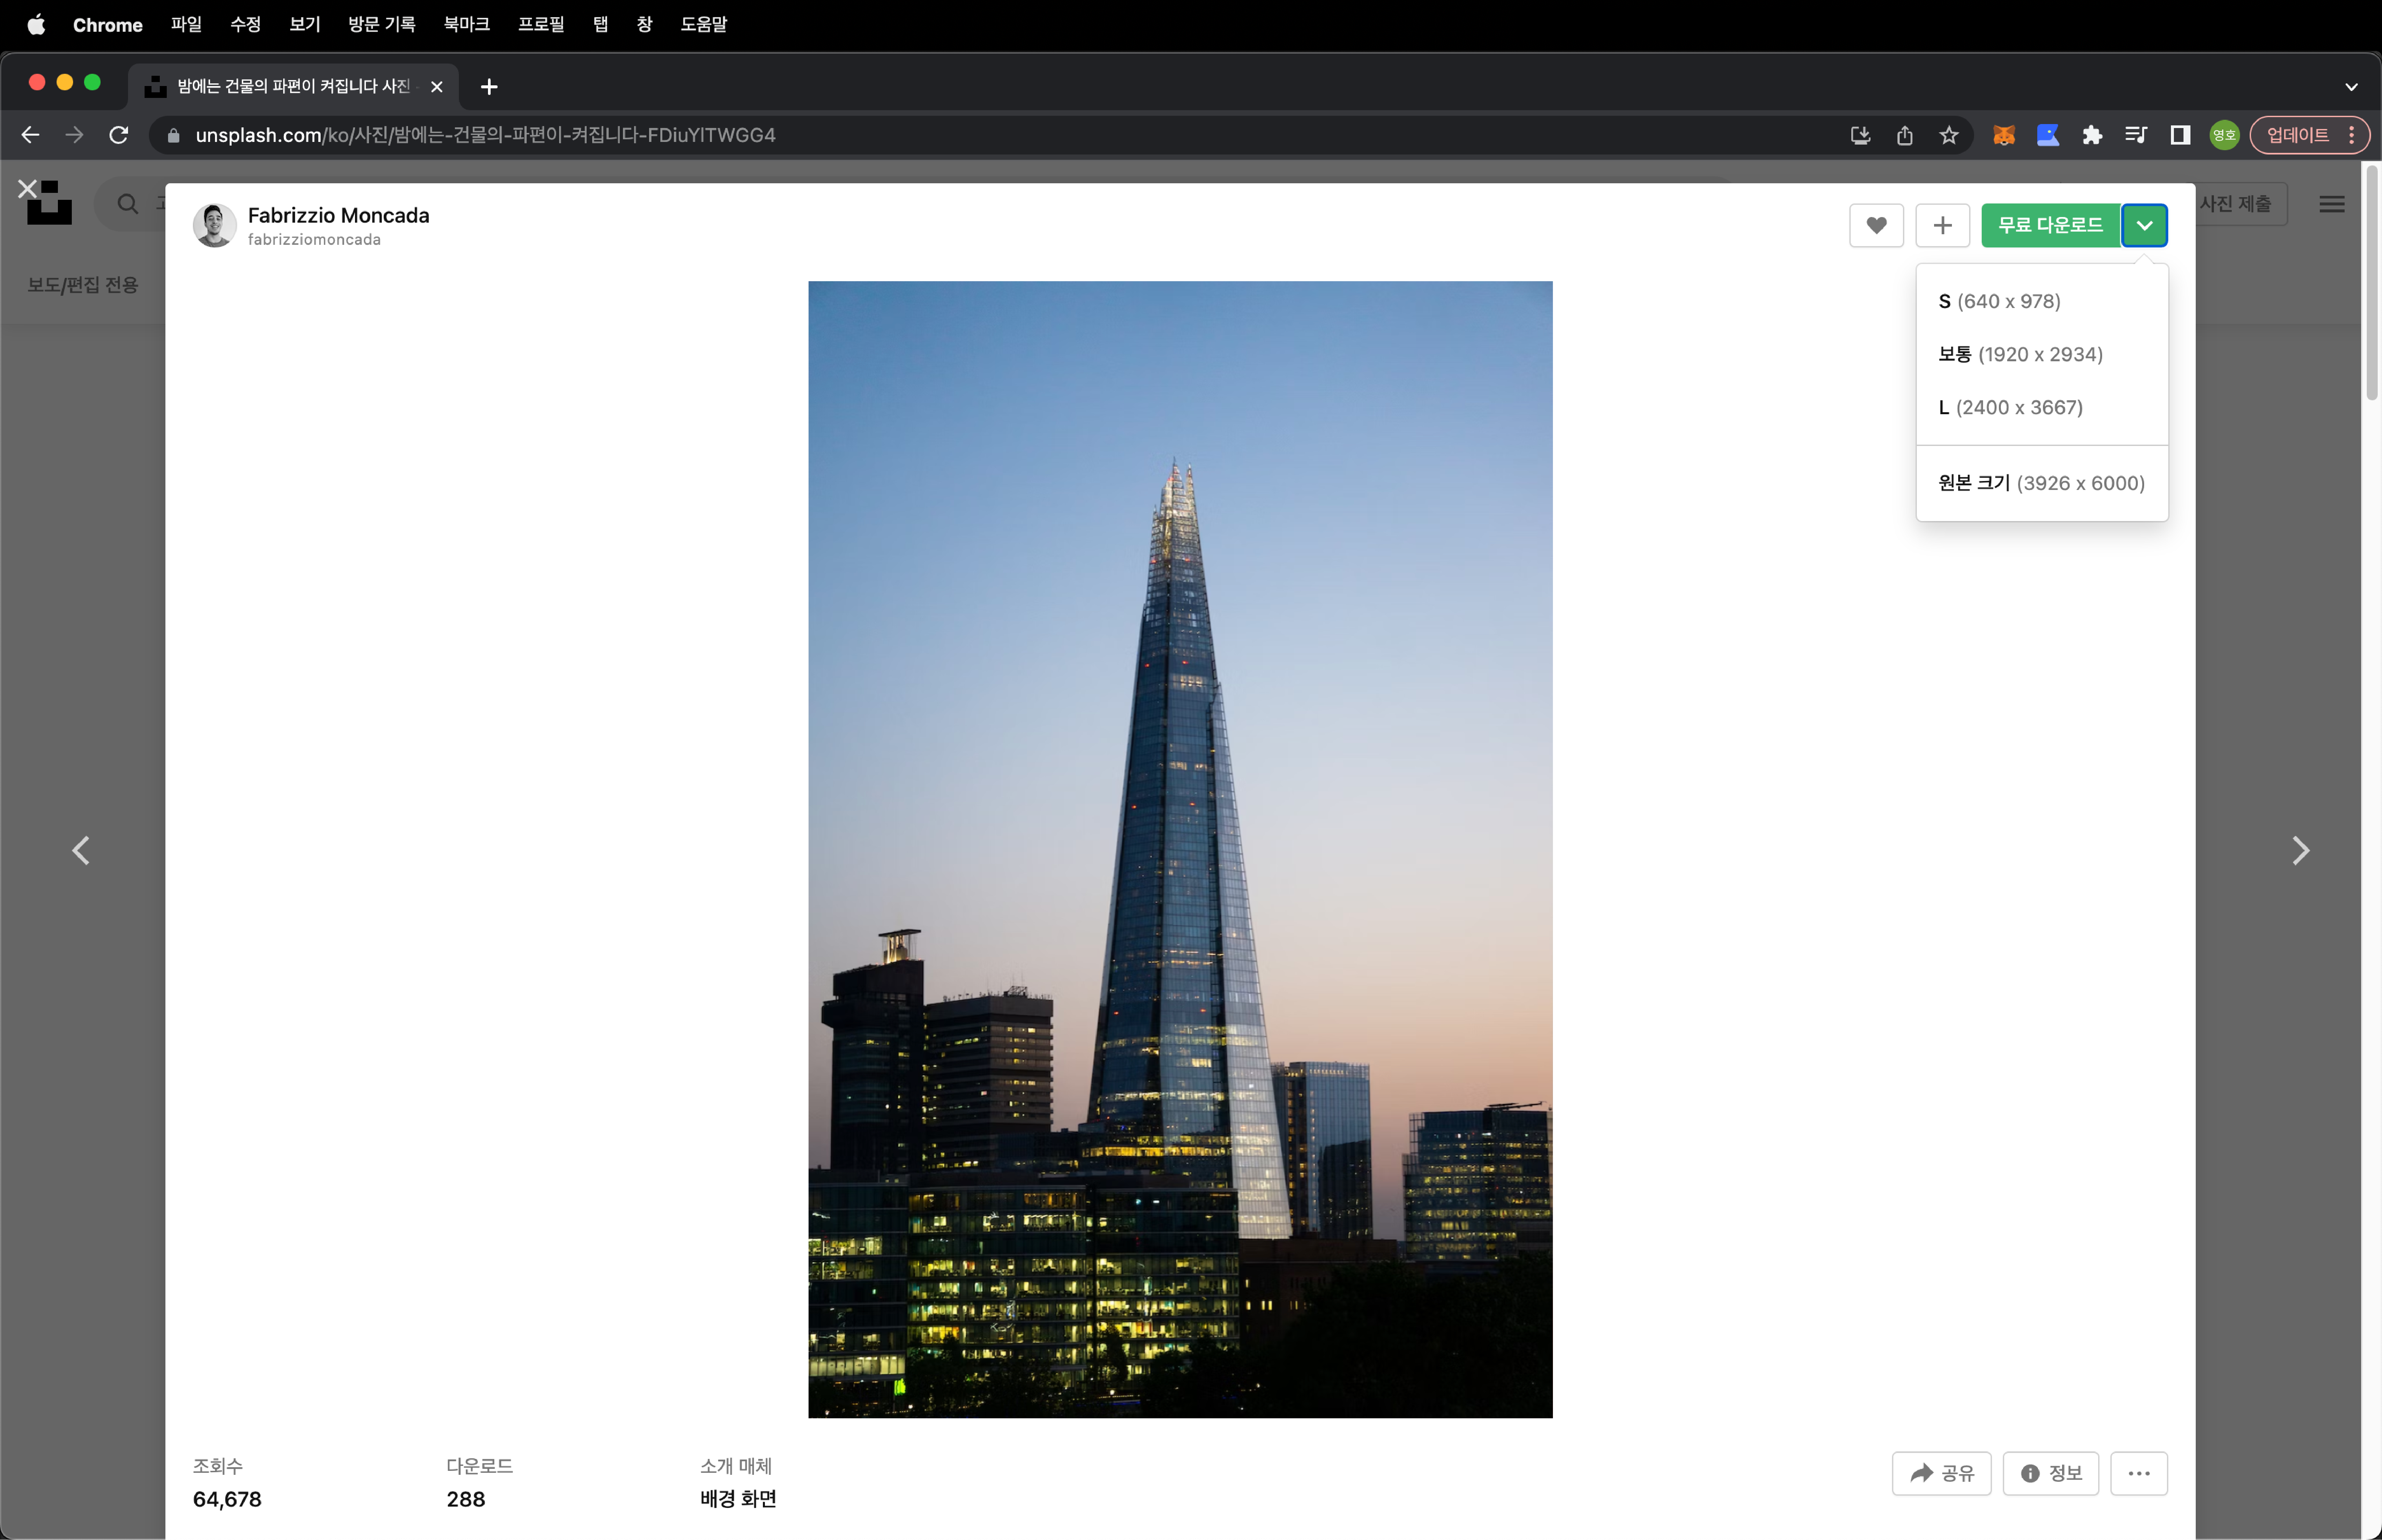This screenshot has height=1540, width=2382.
Task: Go to the previous photo arrow
Action: tap(81, 851)
